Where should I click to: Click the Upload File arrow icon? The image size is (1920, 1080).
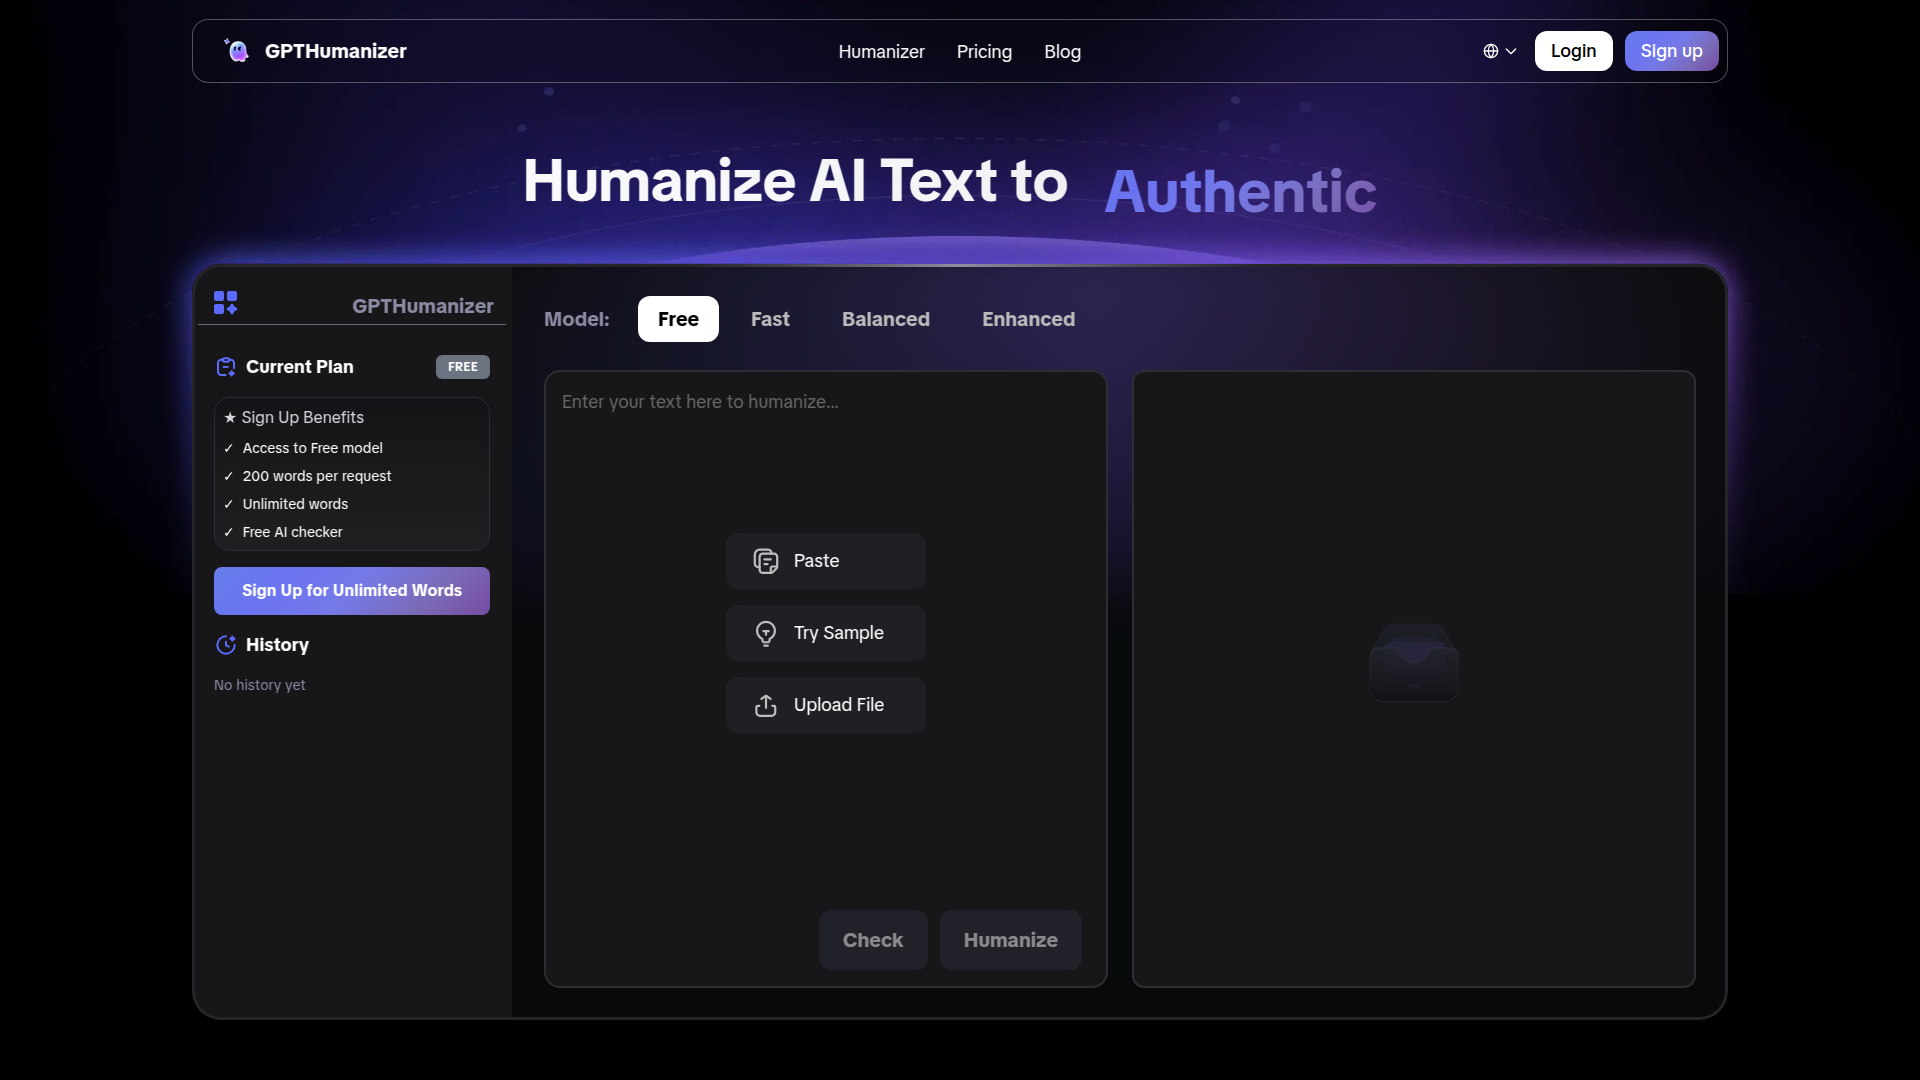(x=766, y=705)
